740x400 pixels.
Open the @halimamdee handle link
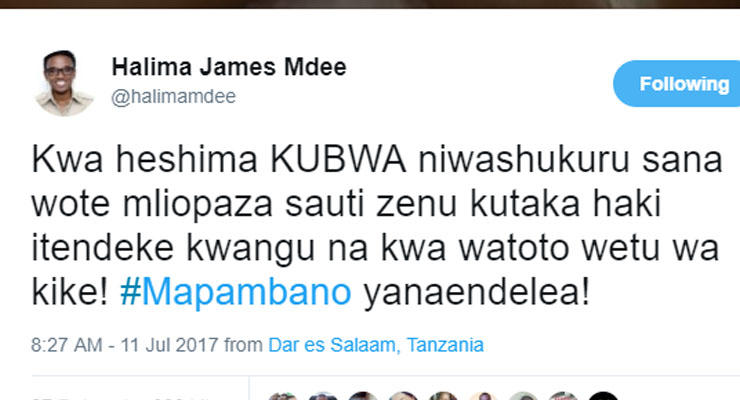173,97
